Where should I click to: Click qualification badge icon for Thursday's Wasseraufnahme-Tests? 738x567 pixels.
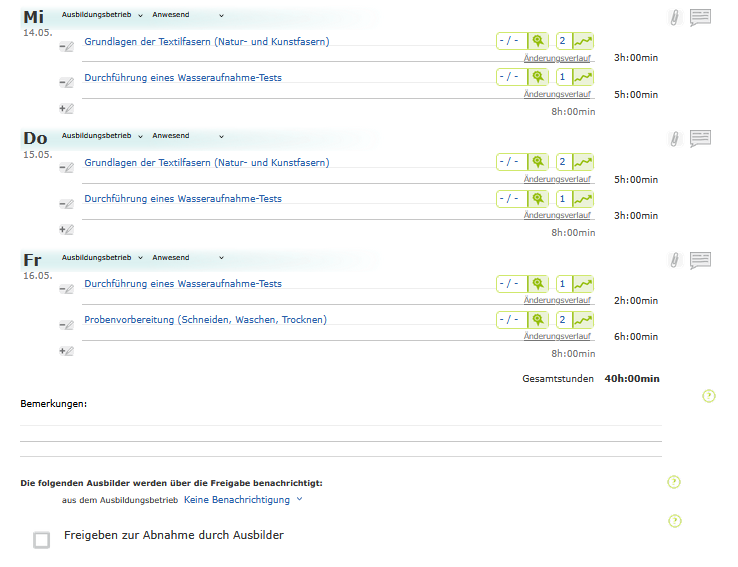538,199
